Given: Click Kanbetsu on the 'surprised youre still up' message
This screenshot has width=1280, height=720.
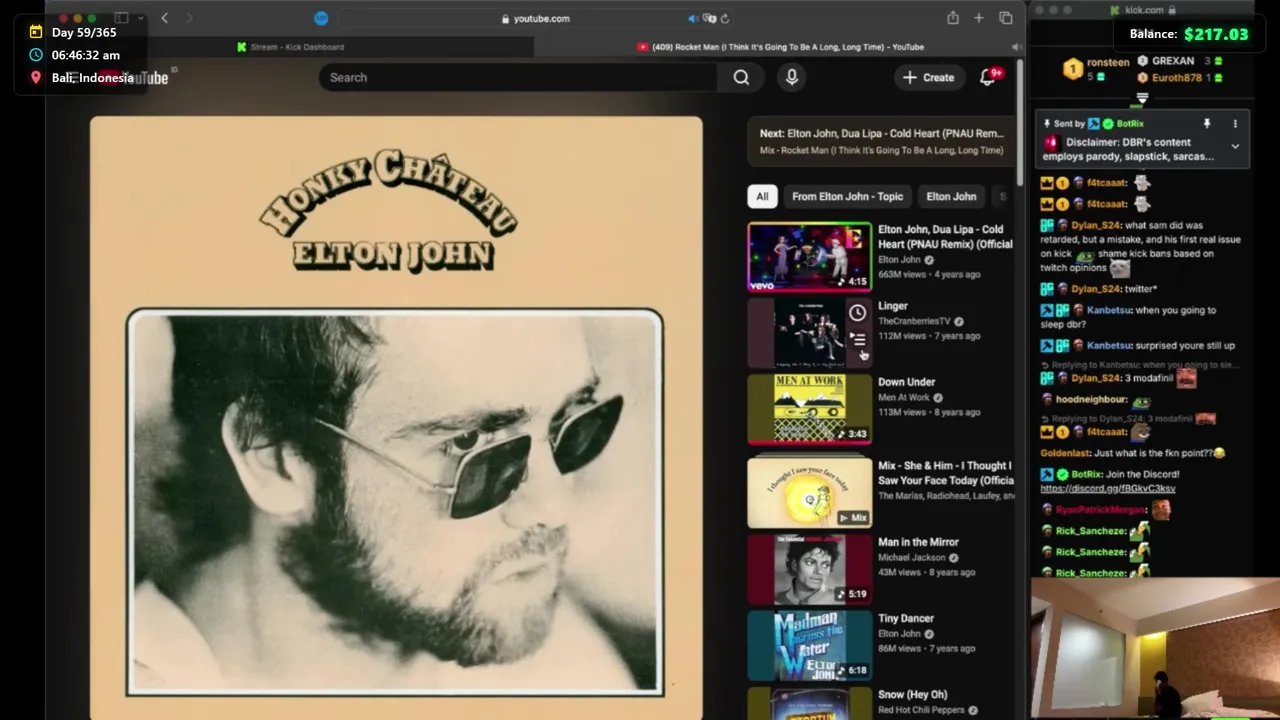Looking at the screenshot, I should pos(1109,345).
